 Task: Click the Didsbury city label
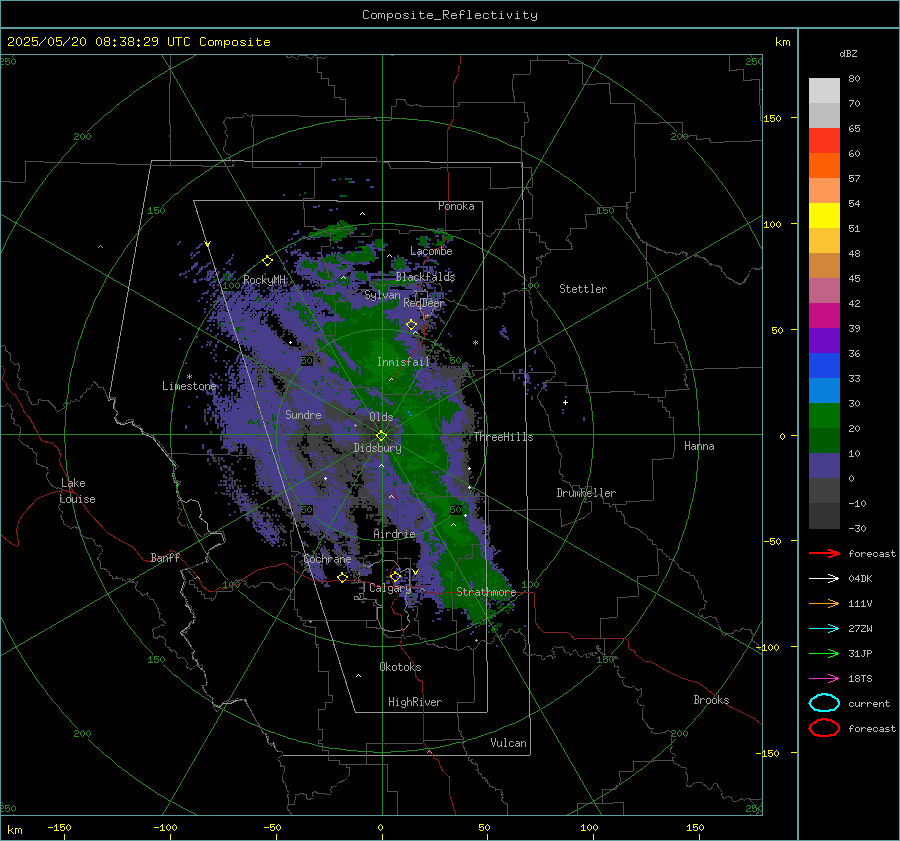click(x=377, y=448)
